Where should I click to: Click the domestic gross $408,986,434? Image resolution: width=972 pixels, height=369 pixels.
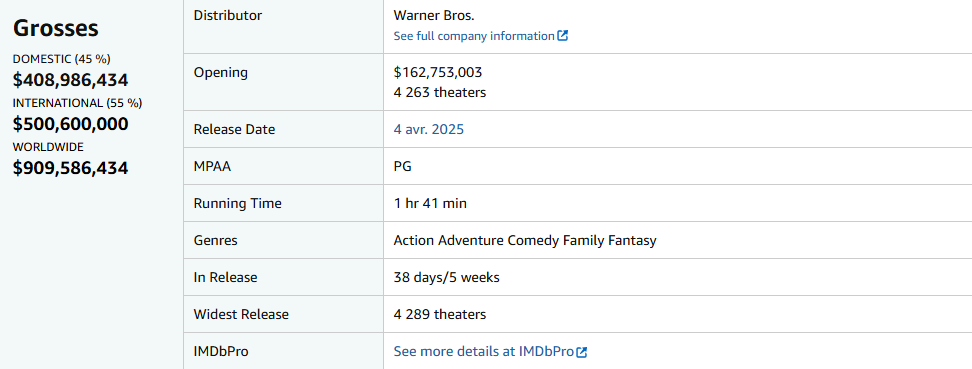[x=71, y=80]
